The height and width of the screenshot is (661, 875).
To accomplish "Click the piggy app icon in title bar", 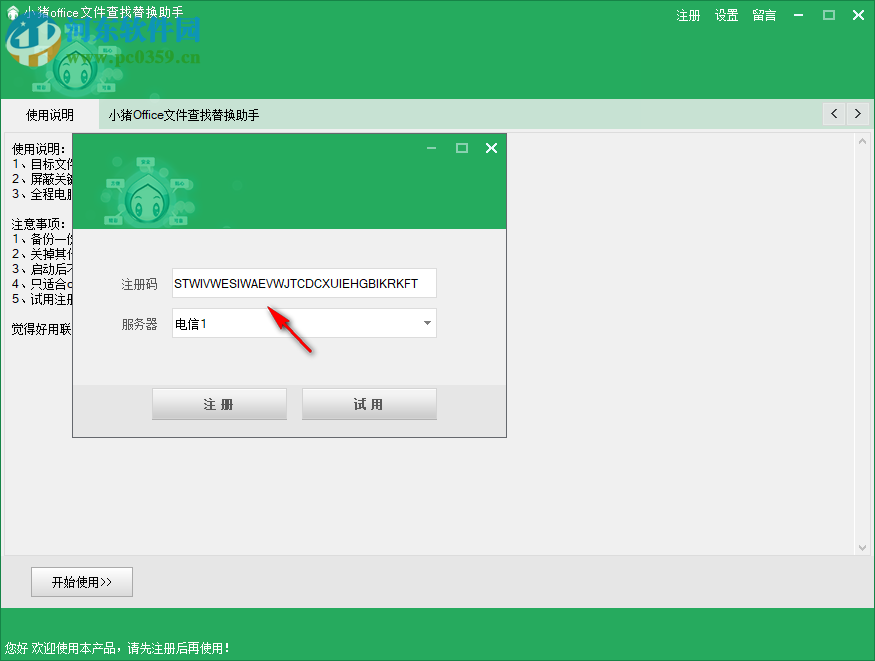I will tap(12, 14).
